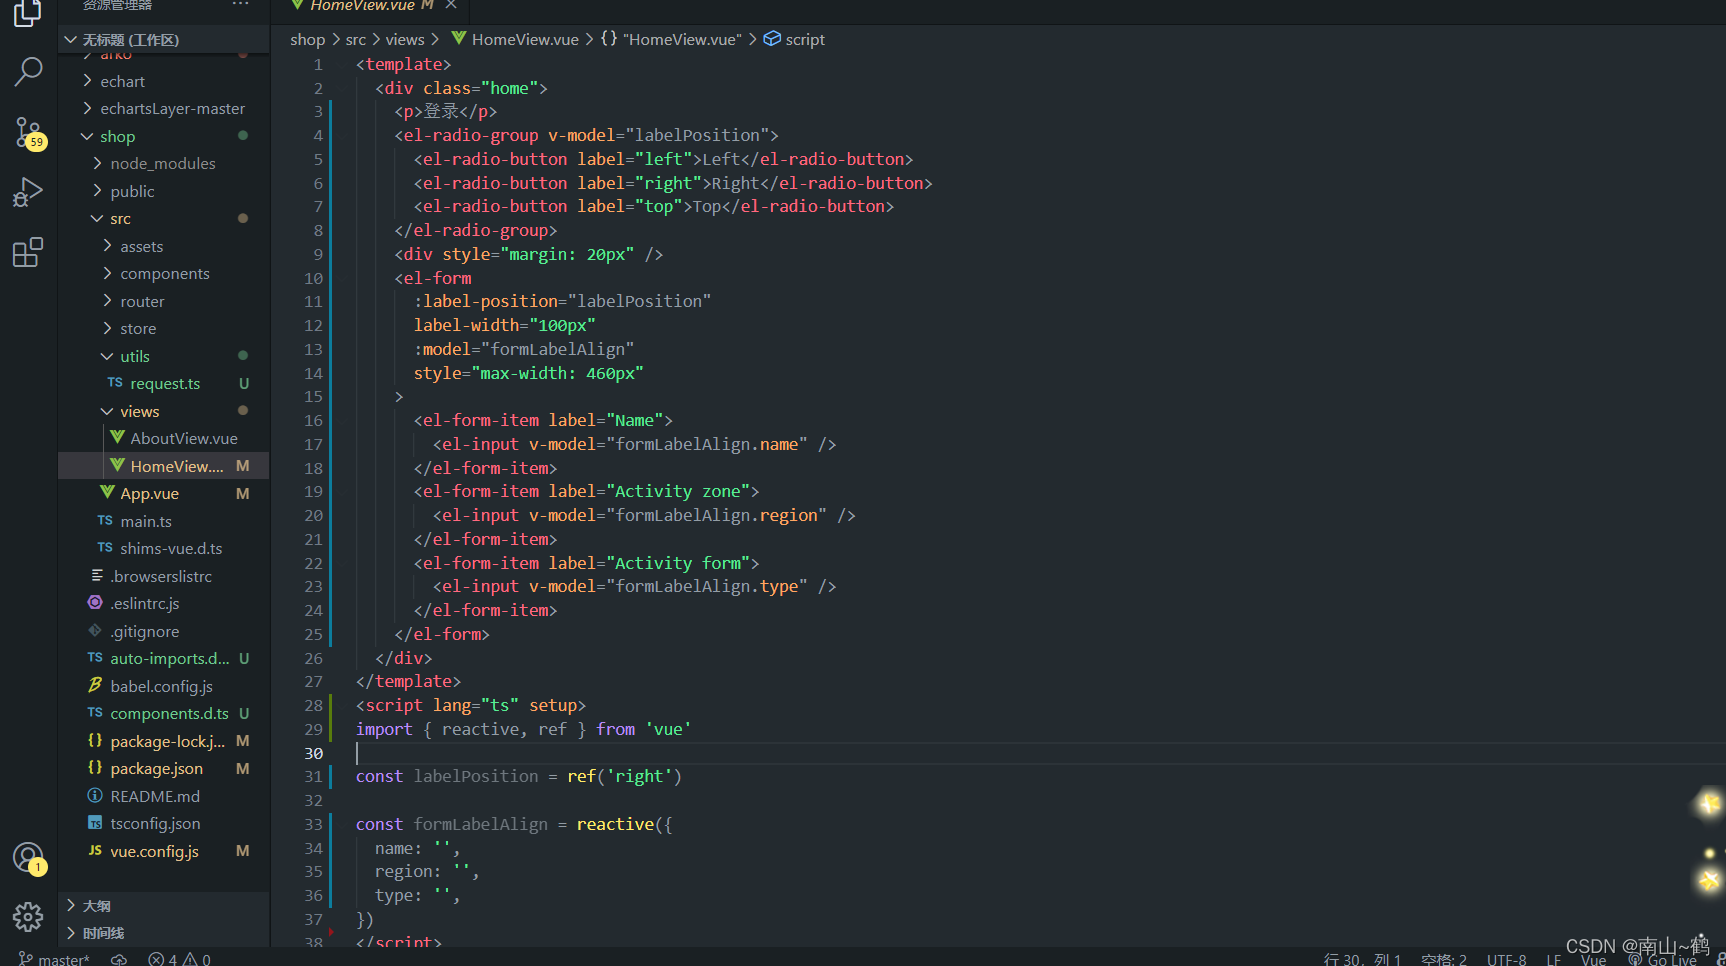Image resolution: width=1726 pixels, height=966 pixels.
Task: Click TS icon of request.ts
Action: click(x=115, y=383)
